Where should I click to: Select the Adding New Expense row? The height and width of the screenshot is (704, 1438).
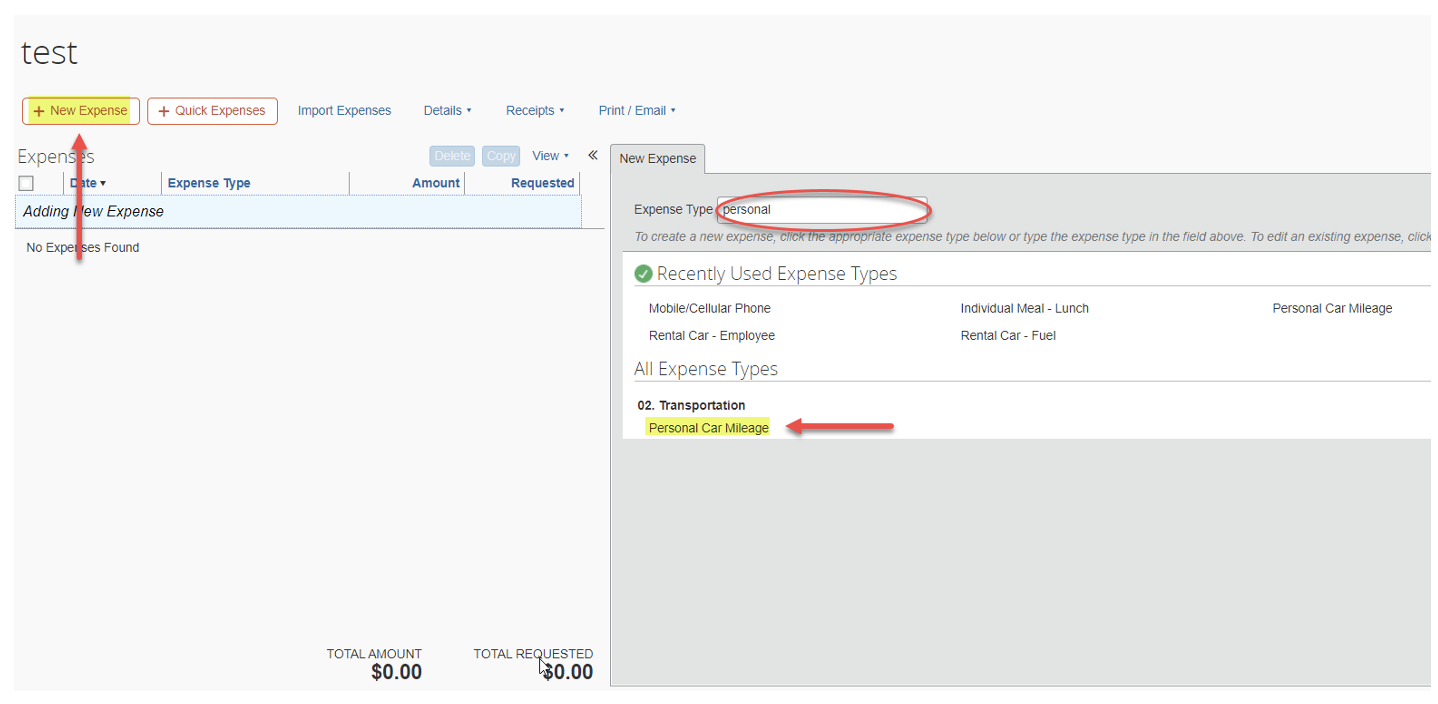click(298, 212)
